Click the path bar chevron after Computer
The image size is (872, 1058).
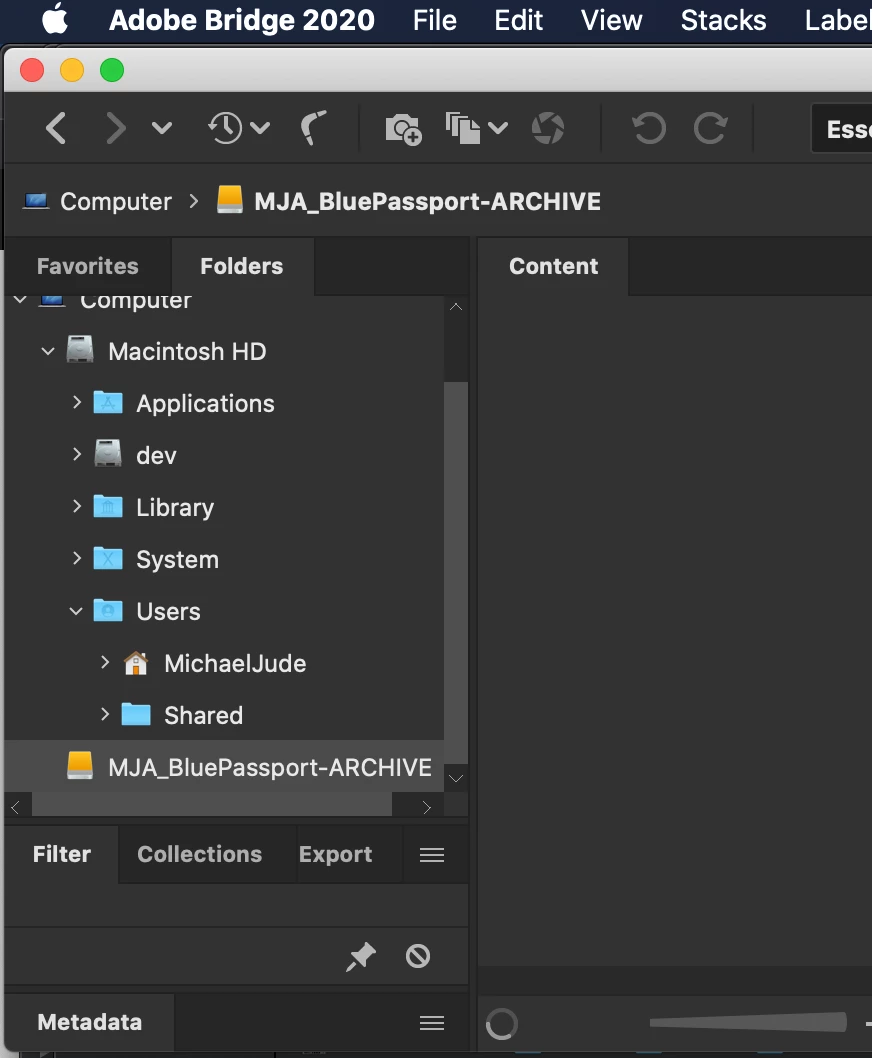194,201
